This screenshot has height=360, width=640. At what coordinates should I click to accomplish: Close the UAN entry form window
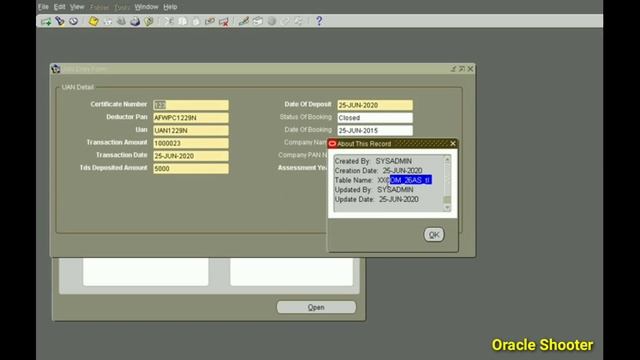(x=470, y=69)
